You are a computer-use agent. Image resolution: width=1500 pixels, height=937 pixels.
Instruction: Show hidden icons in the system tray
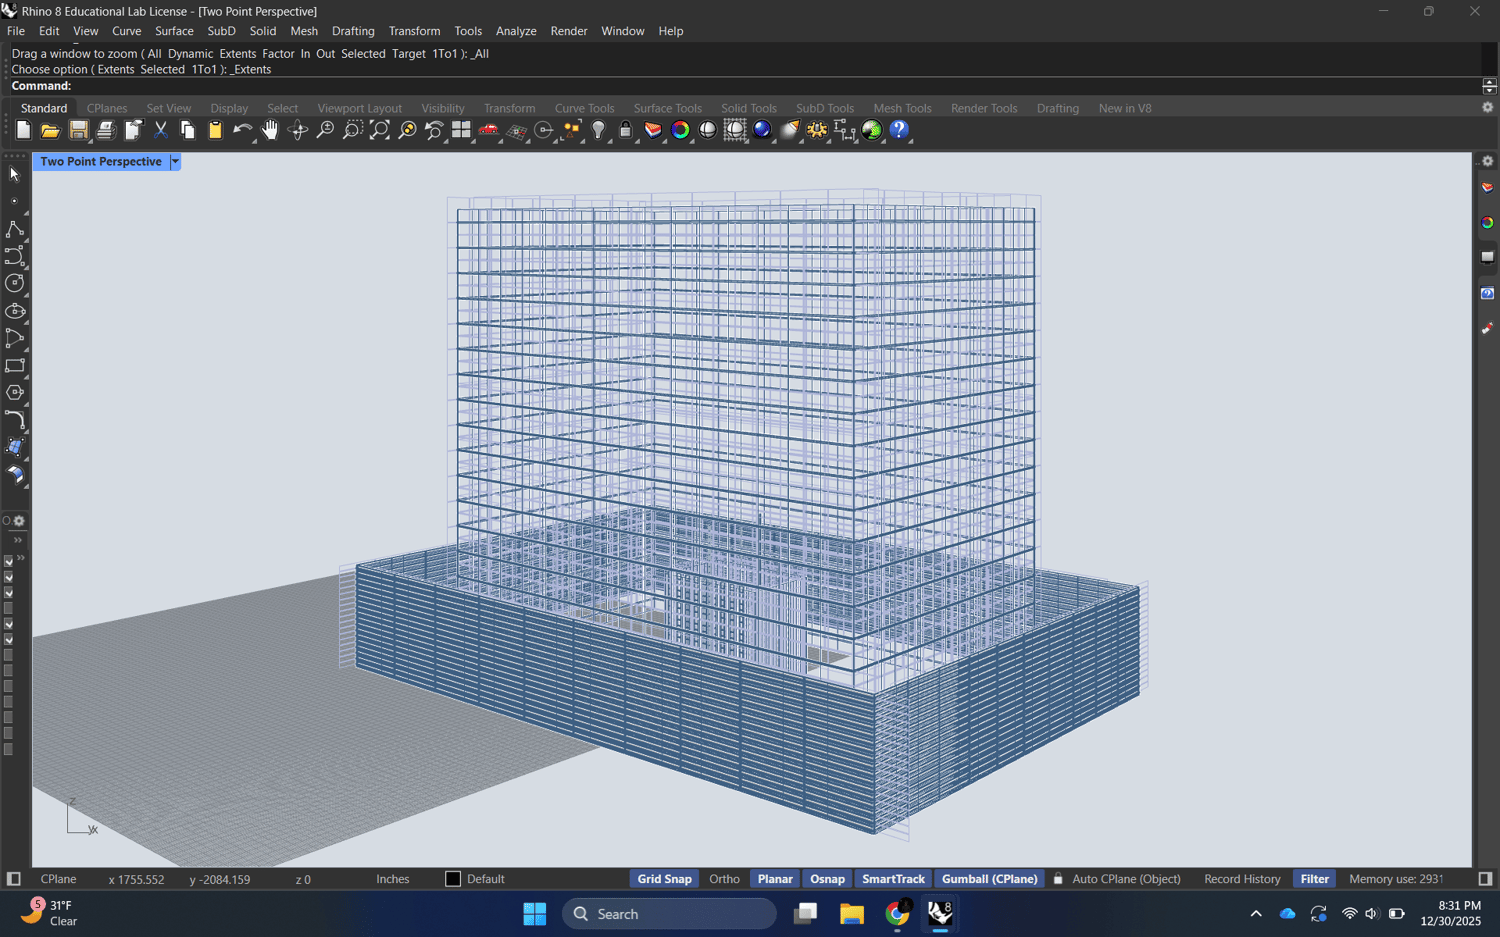1256,913
